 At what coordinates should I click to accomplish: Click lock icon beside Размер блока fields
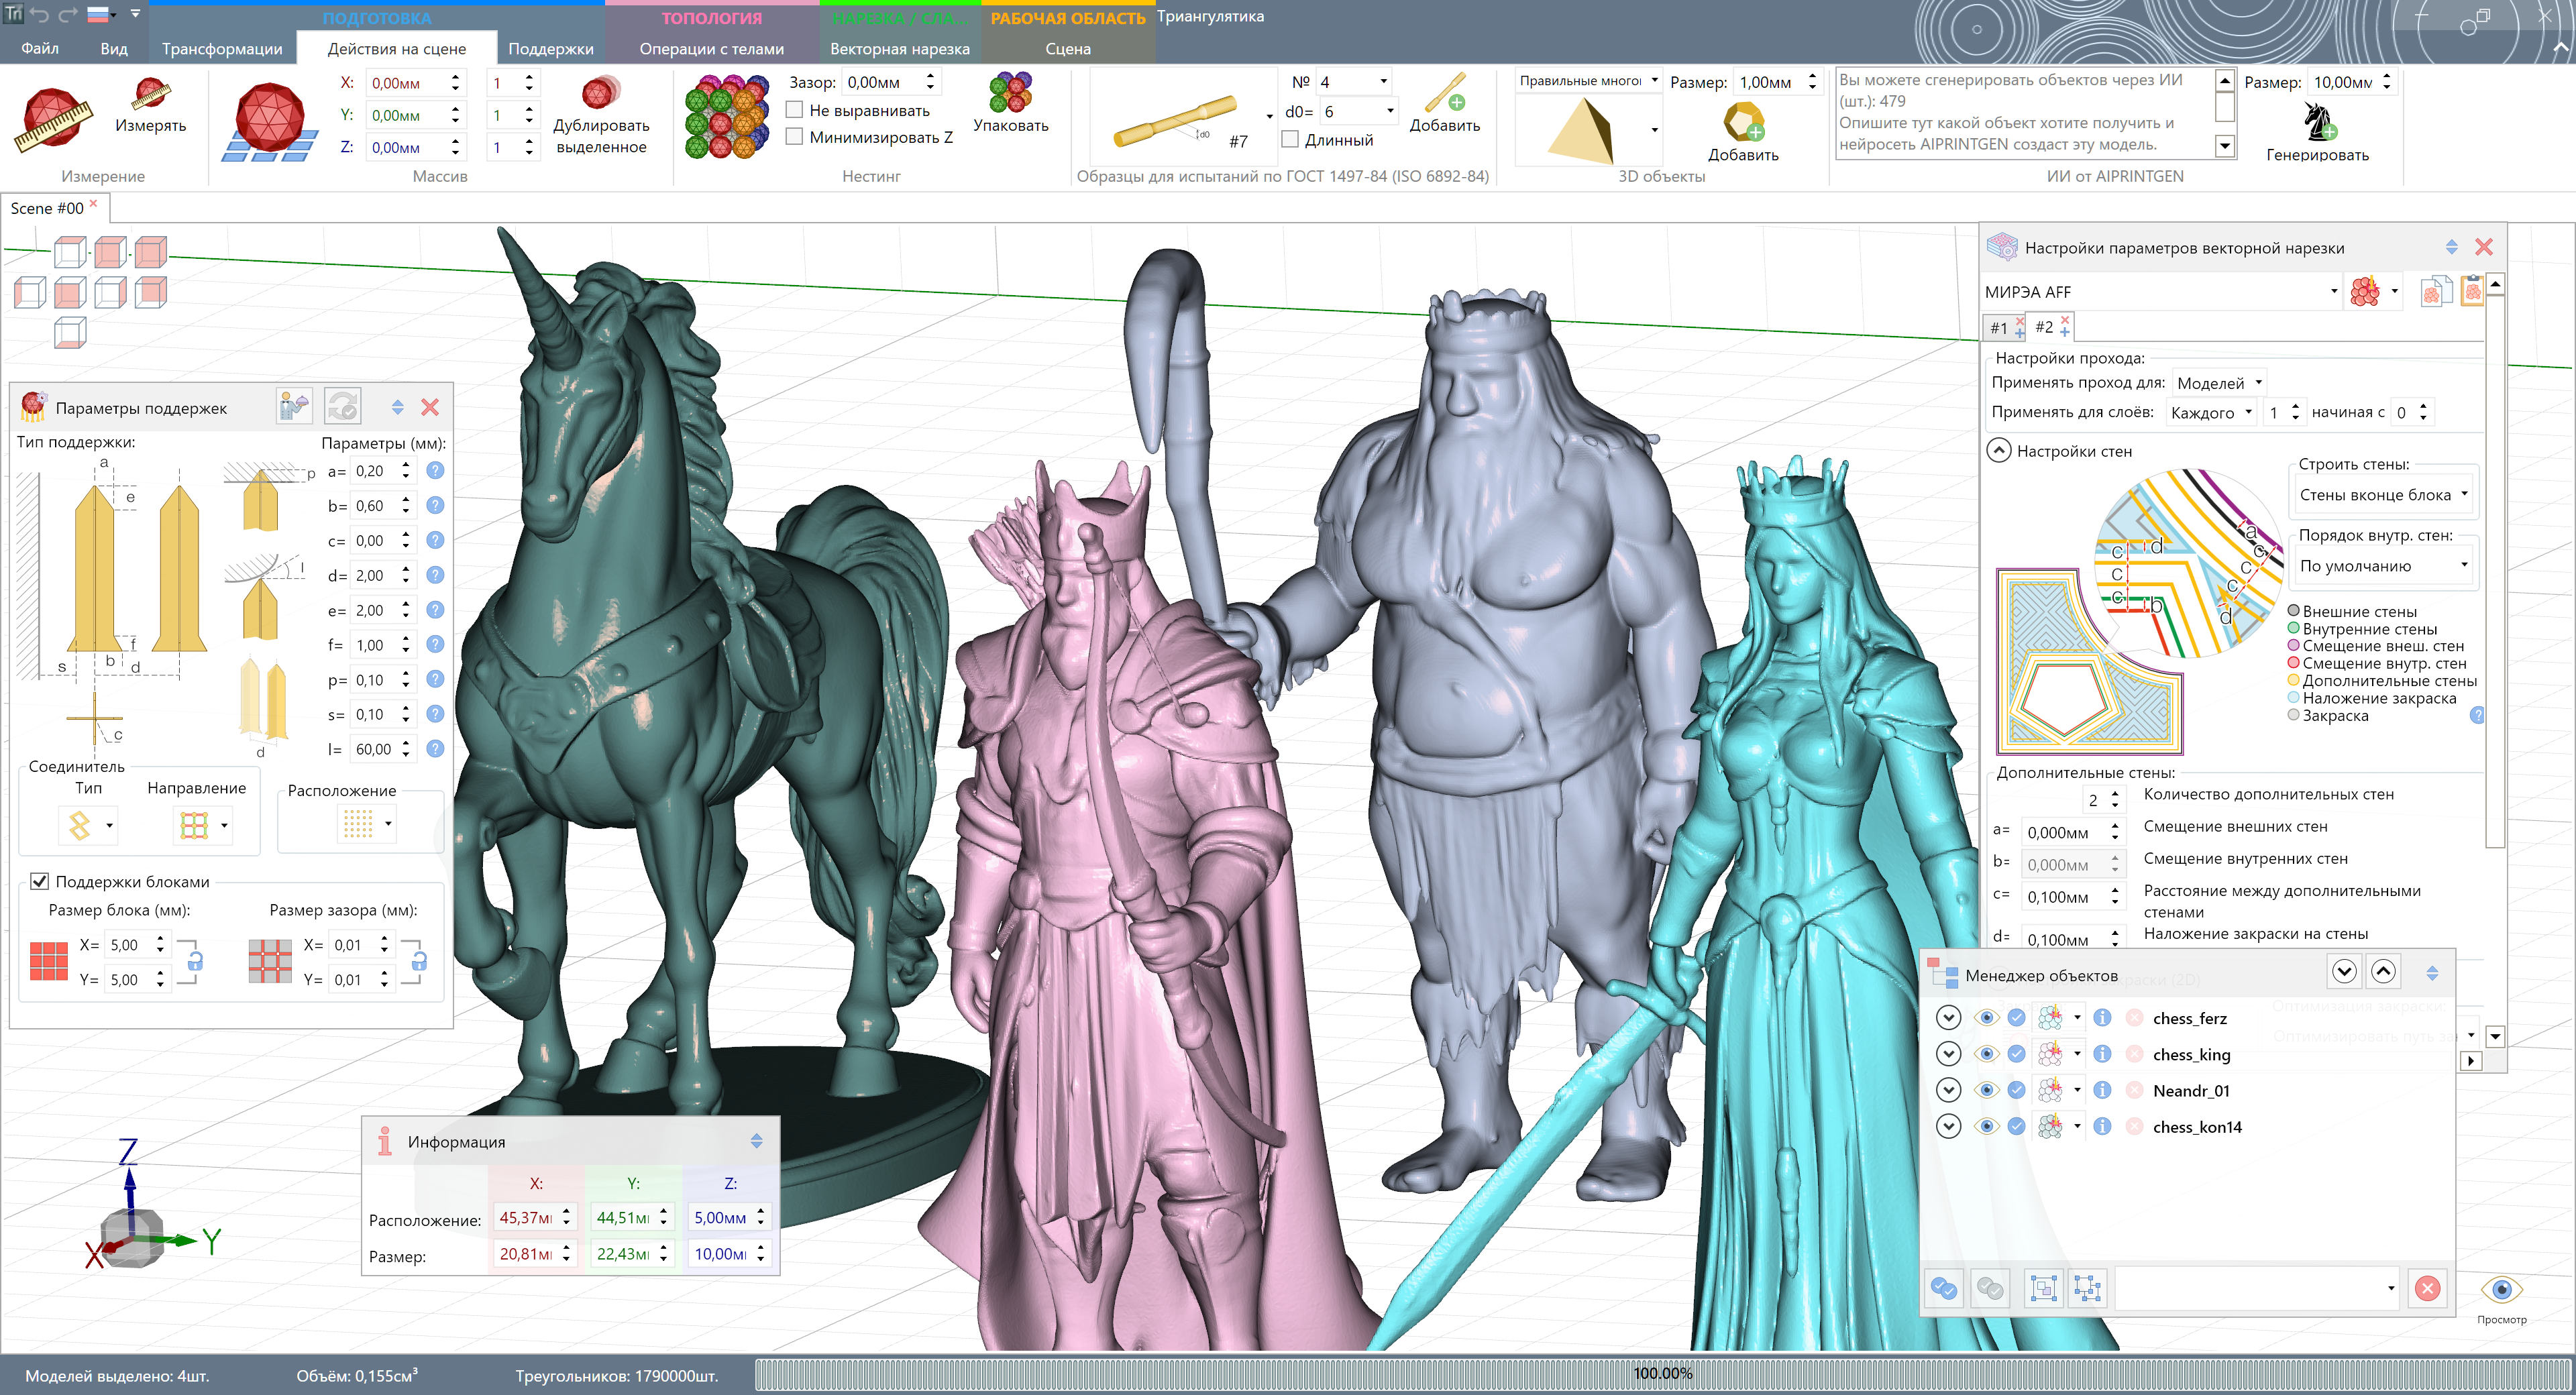pos(196,961)
